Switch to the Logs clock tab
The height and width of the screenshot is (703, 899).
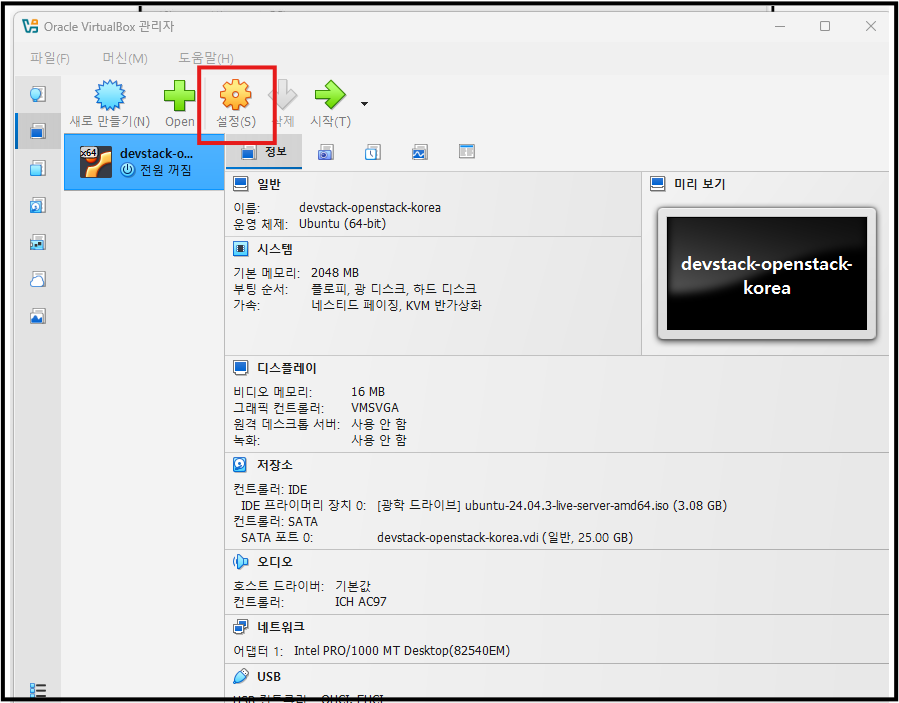click(373, 153)
